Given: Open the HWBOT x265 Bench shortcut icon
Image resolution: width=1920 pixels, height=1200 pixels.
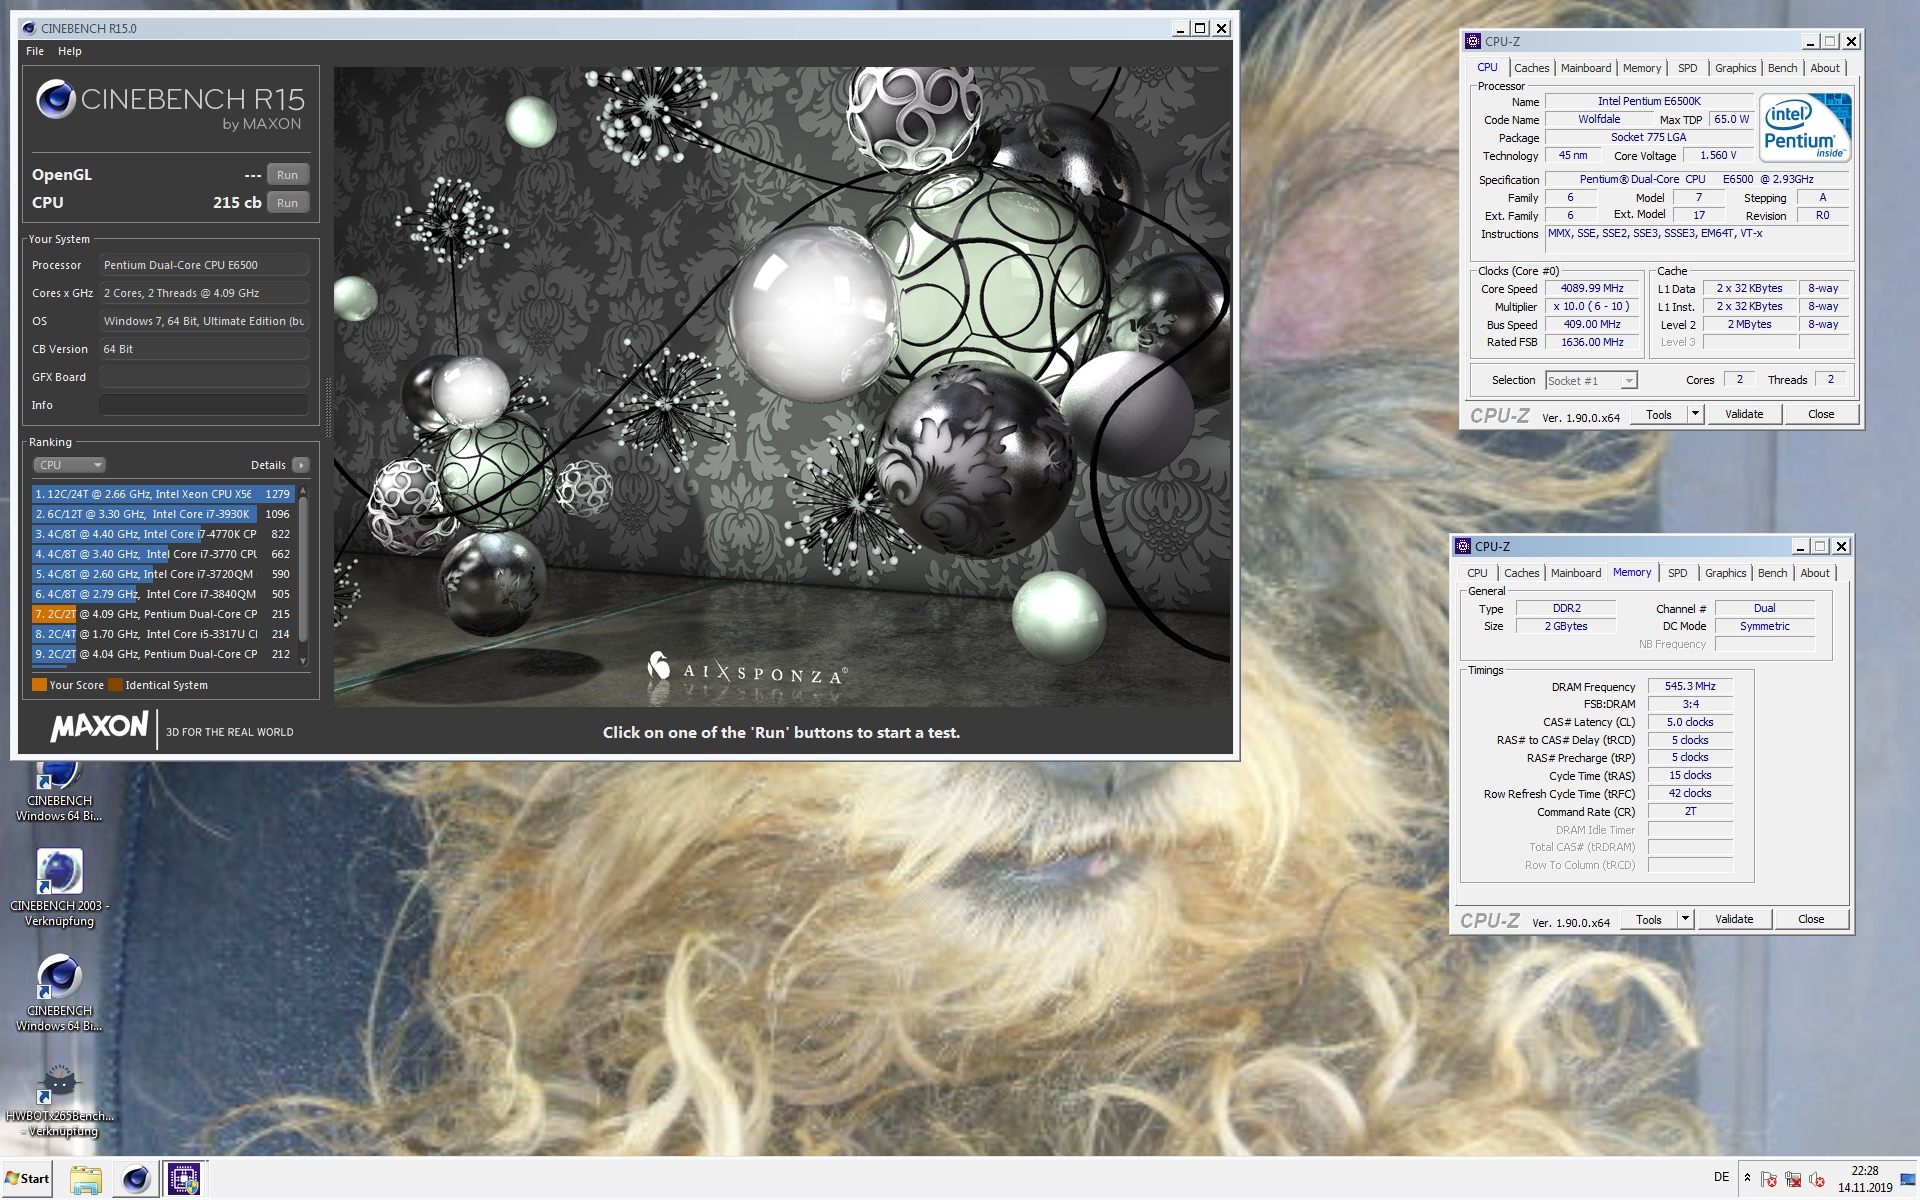Looking at the screenshot, I should click(59, 1099).
